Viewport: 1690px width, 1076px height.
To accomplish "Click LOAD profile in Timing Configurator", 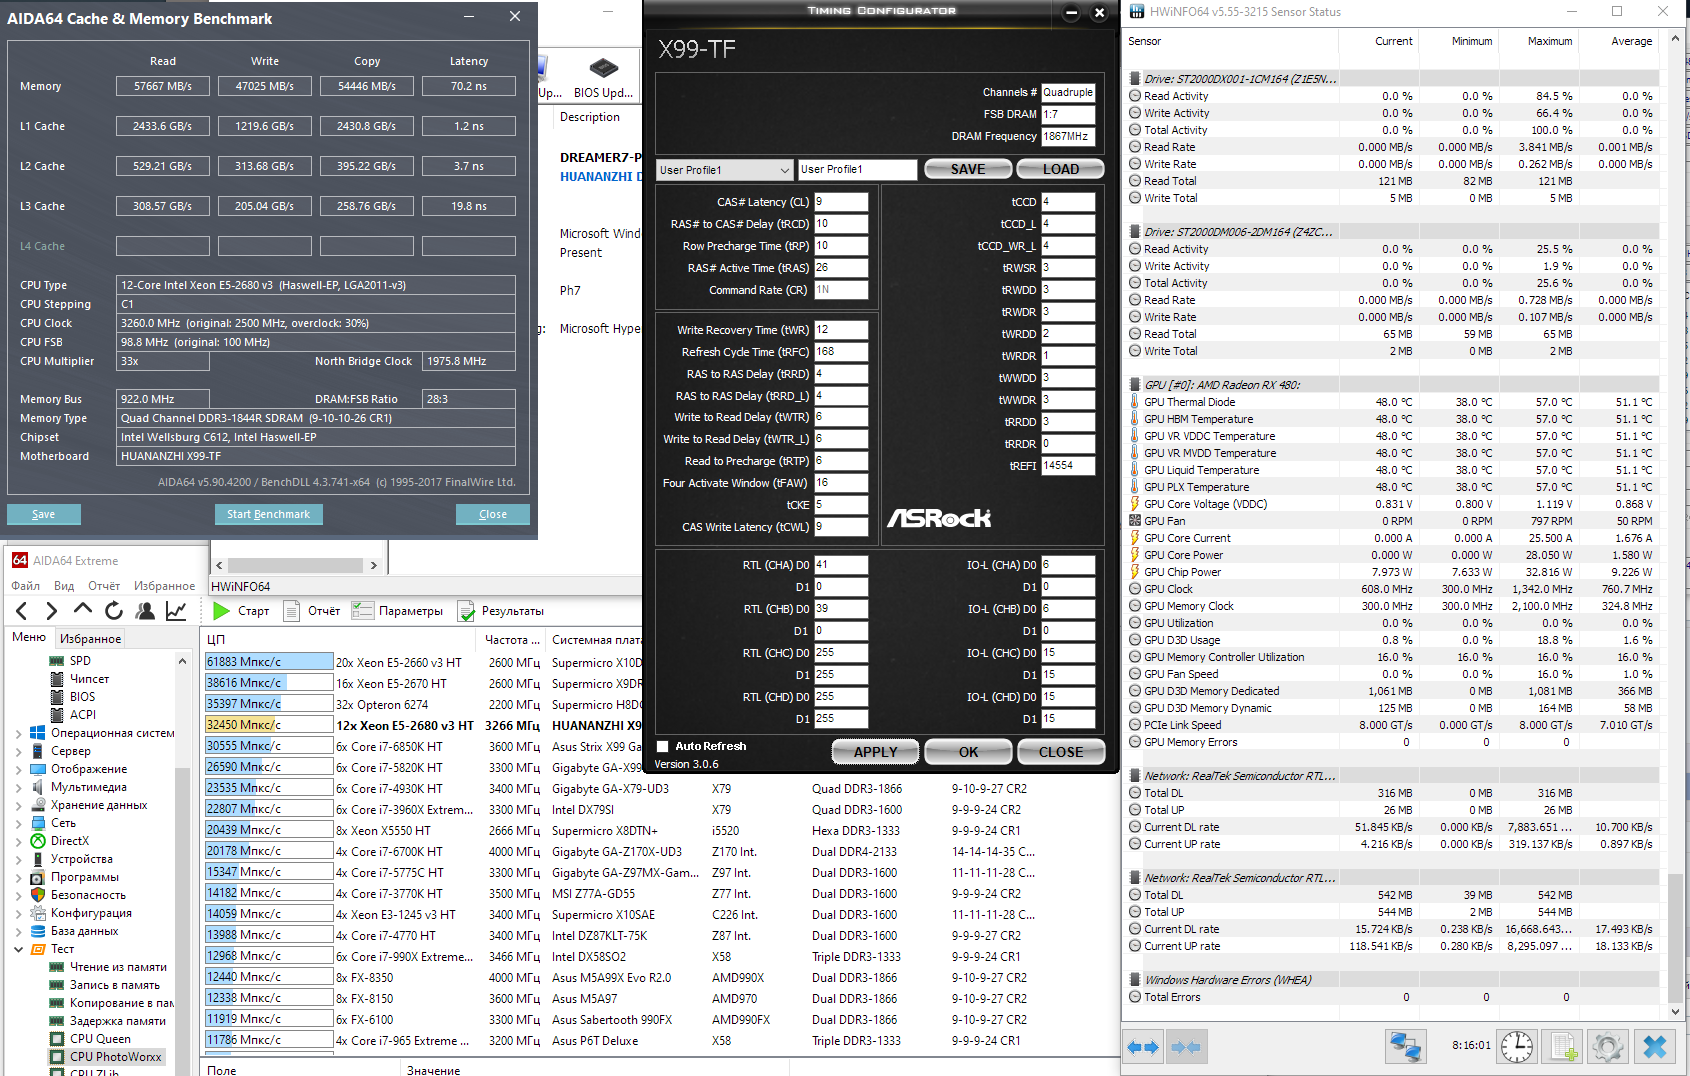I will (x=1060, y=169).
